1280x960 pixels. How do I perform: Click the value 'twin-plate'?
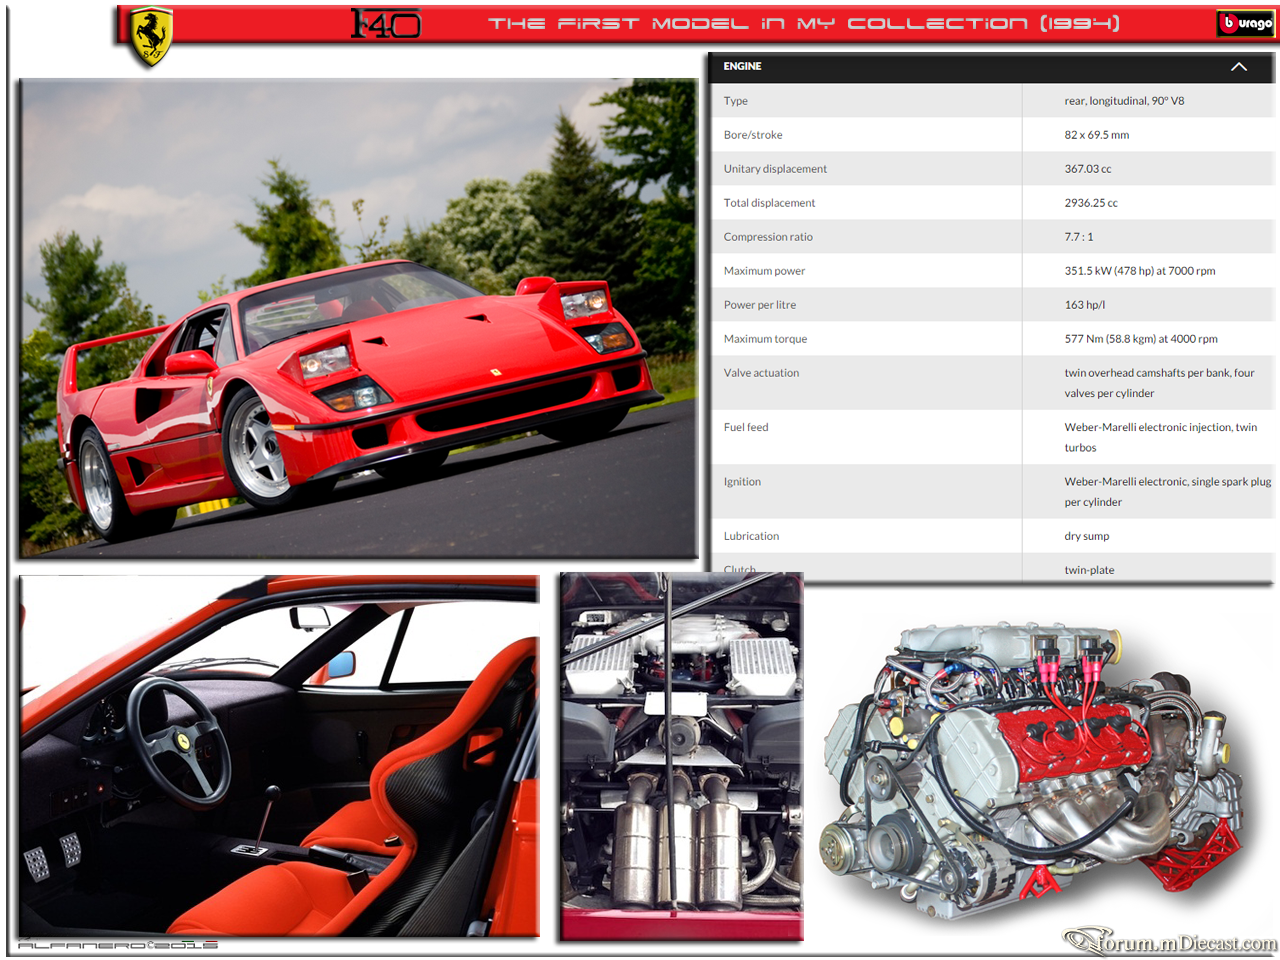click(1089, 570)
